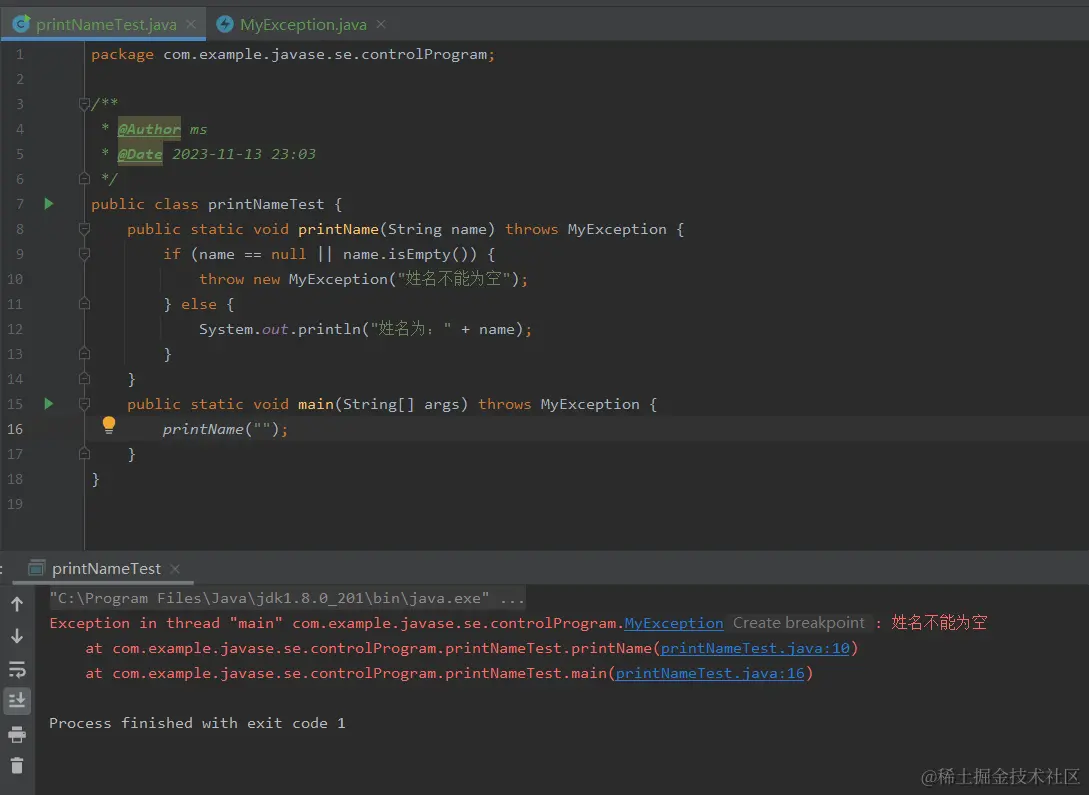Viewport: 1089px width, 795px height.
Task: Click class name printNameTest on line 7
Action: point(266,204)
